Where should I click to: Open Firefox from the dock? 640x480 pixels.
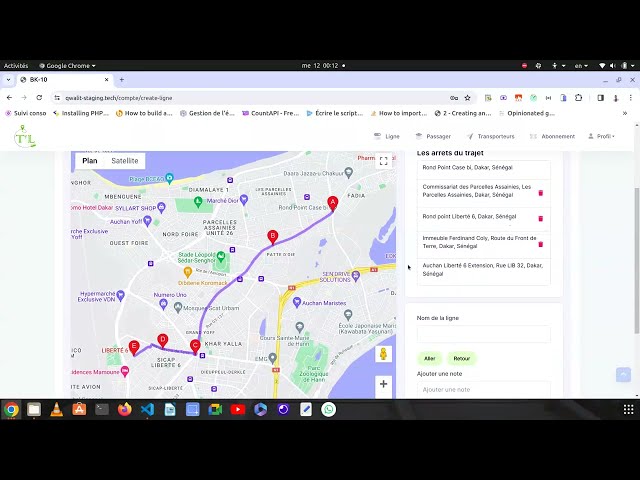click(124, 409)
